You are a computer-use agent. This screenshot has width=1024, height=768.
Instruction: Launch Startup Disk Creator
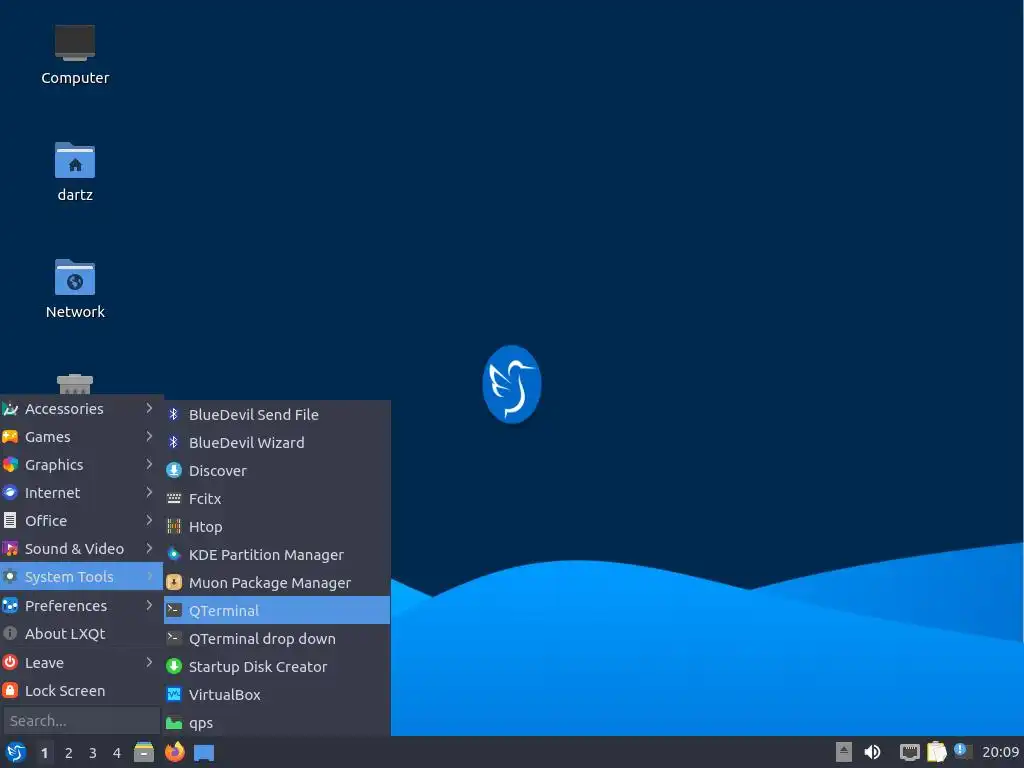[278, 666]
